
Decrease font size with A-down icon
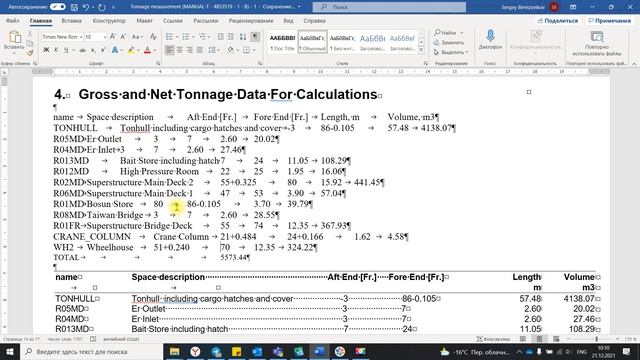pyautogui.click(x=123, y=37)
